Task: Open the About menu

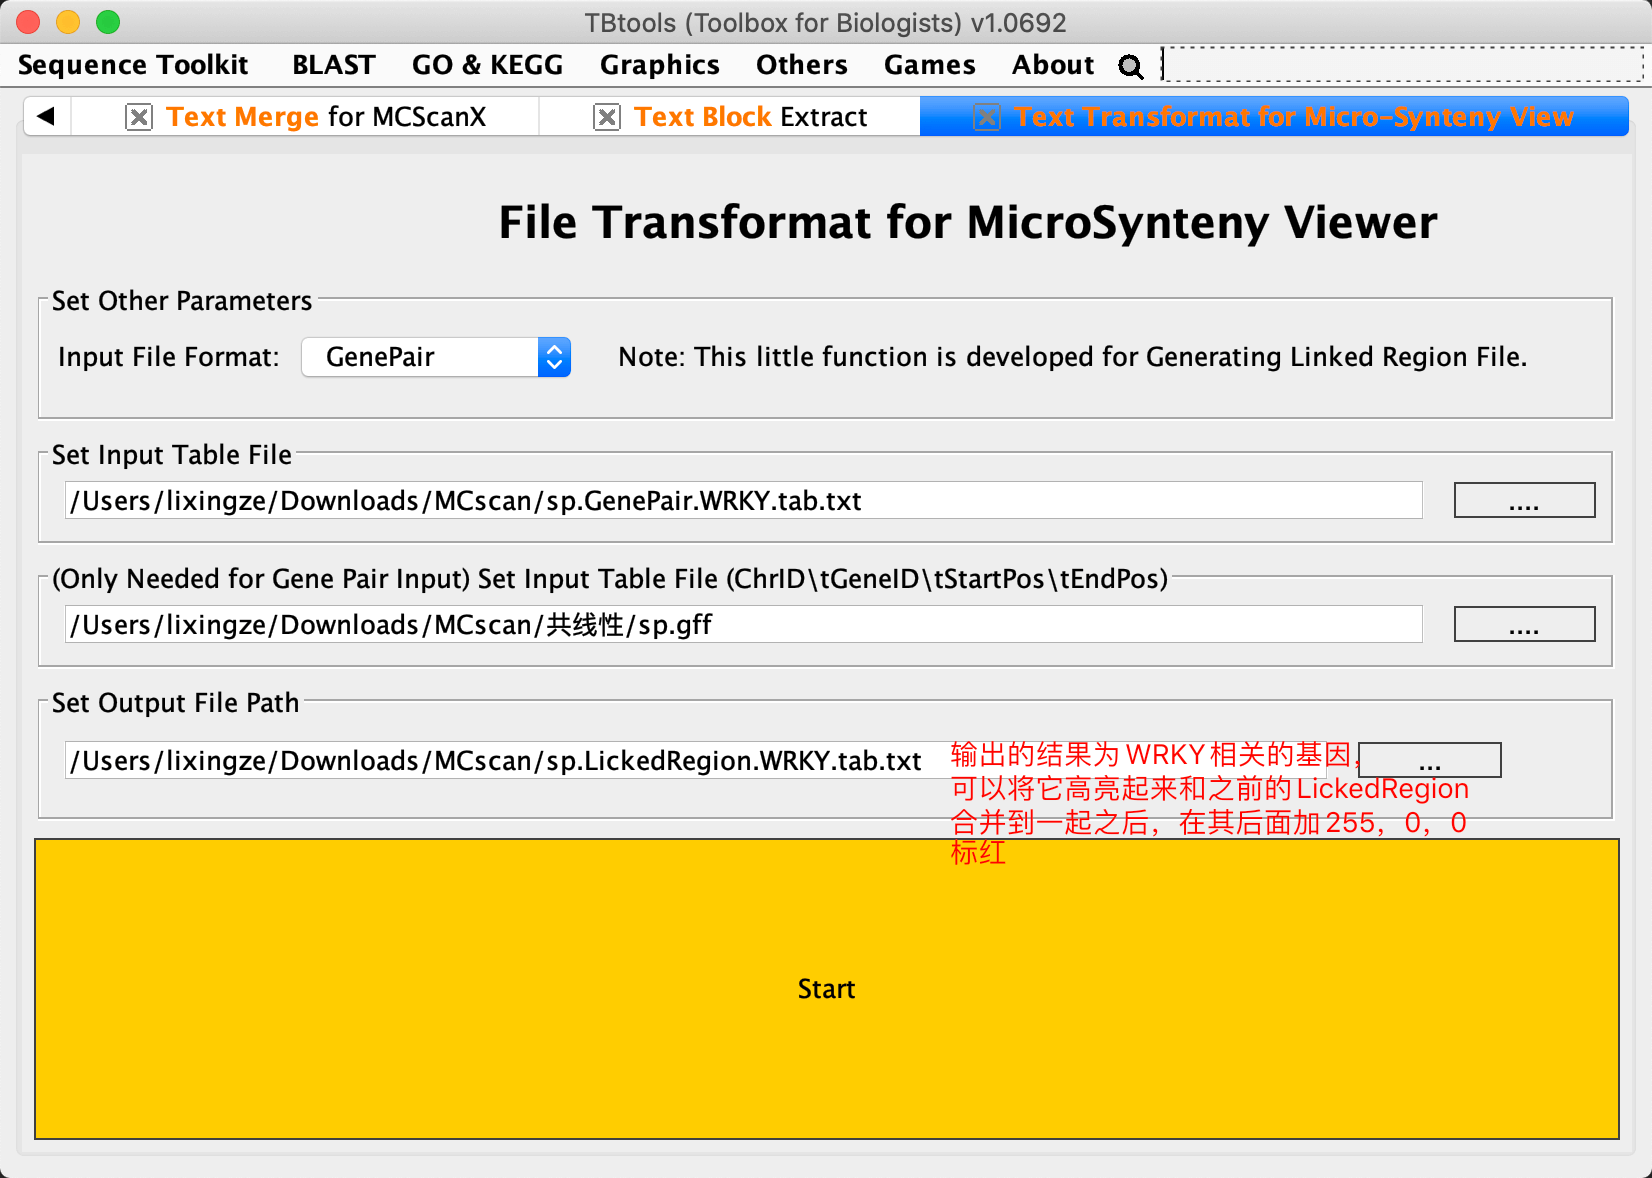Action: pyautogui.click(x=1053, y=65)
